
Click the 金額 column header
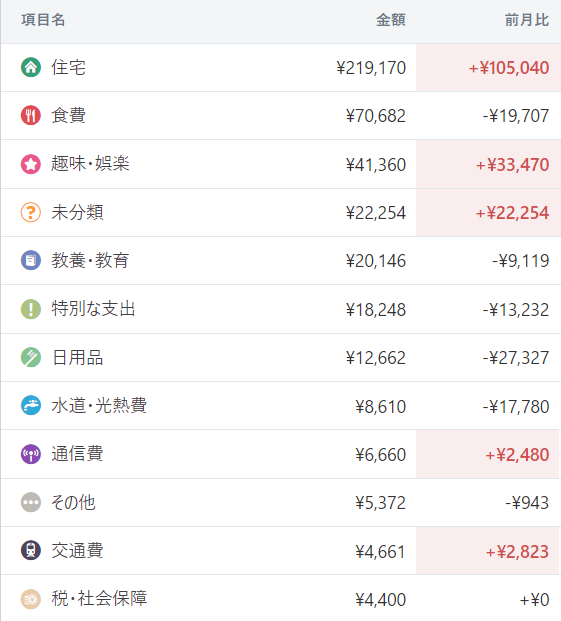coord(391,20)
